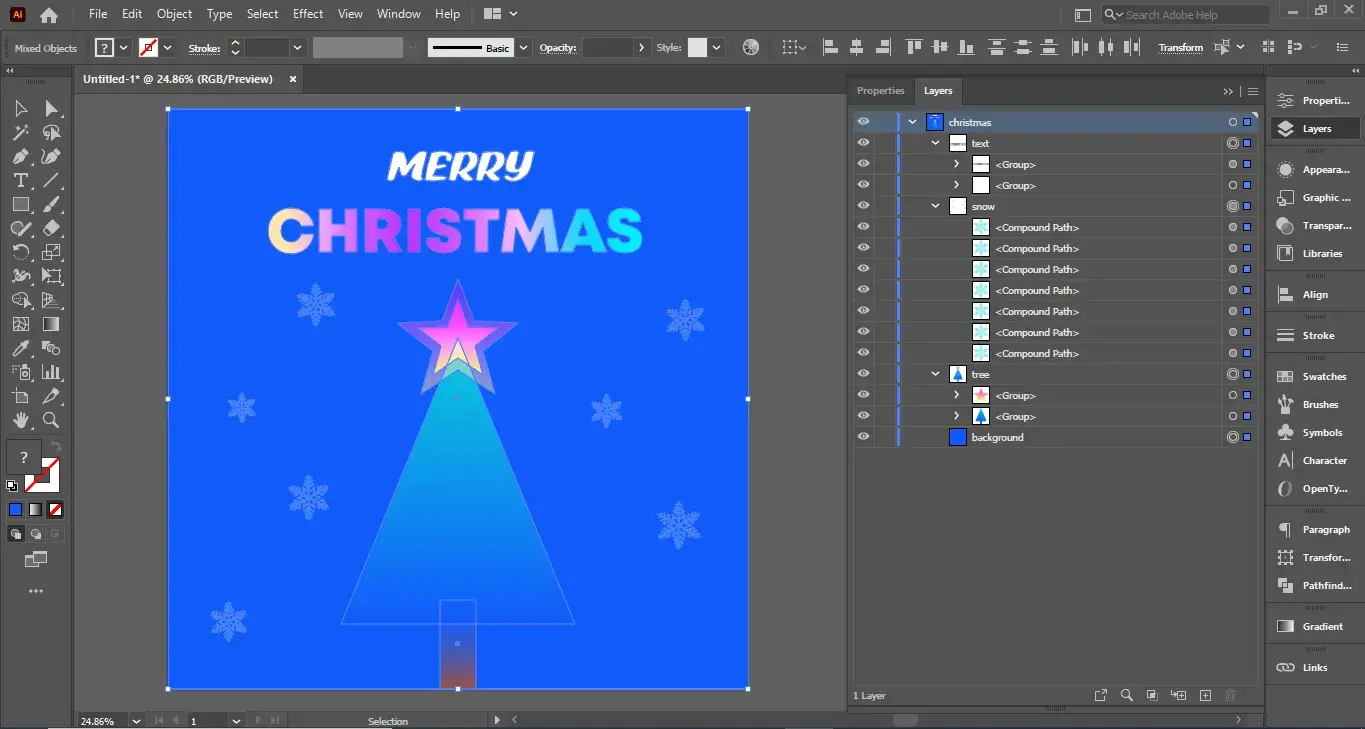This screenshot has height=729, width=1365.
Task: Delete the selected layer
Action: click(x=1230, y=695)
